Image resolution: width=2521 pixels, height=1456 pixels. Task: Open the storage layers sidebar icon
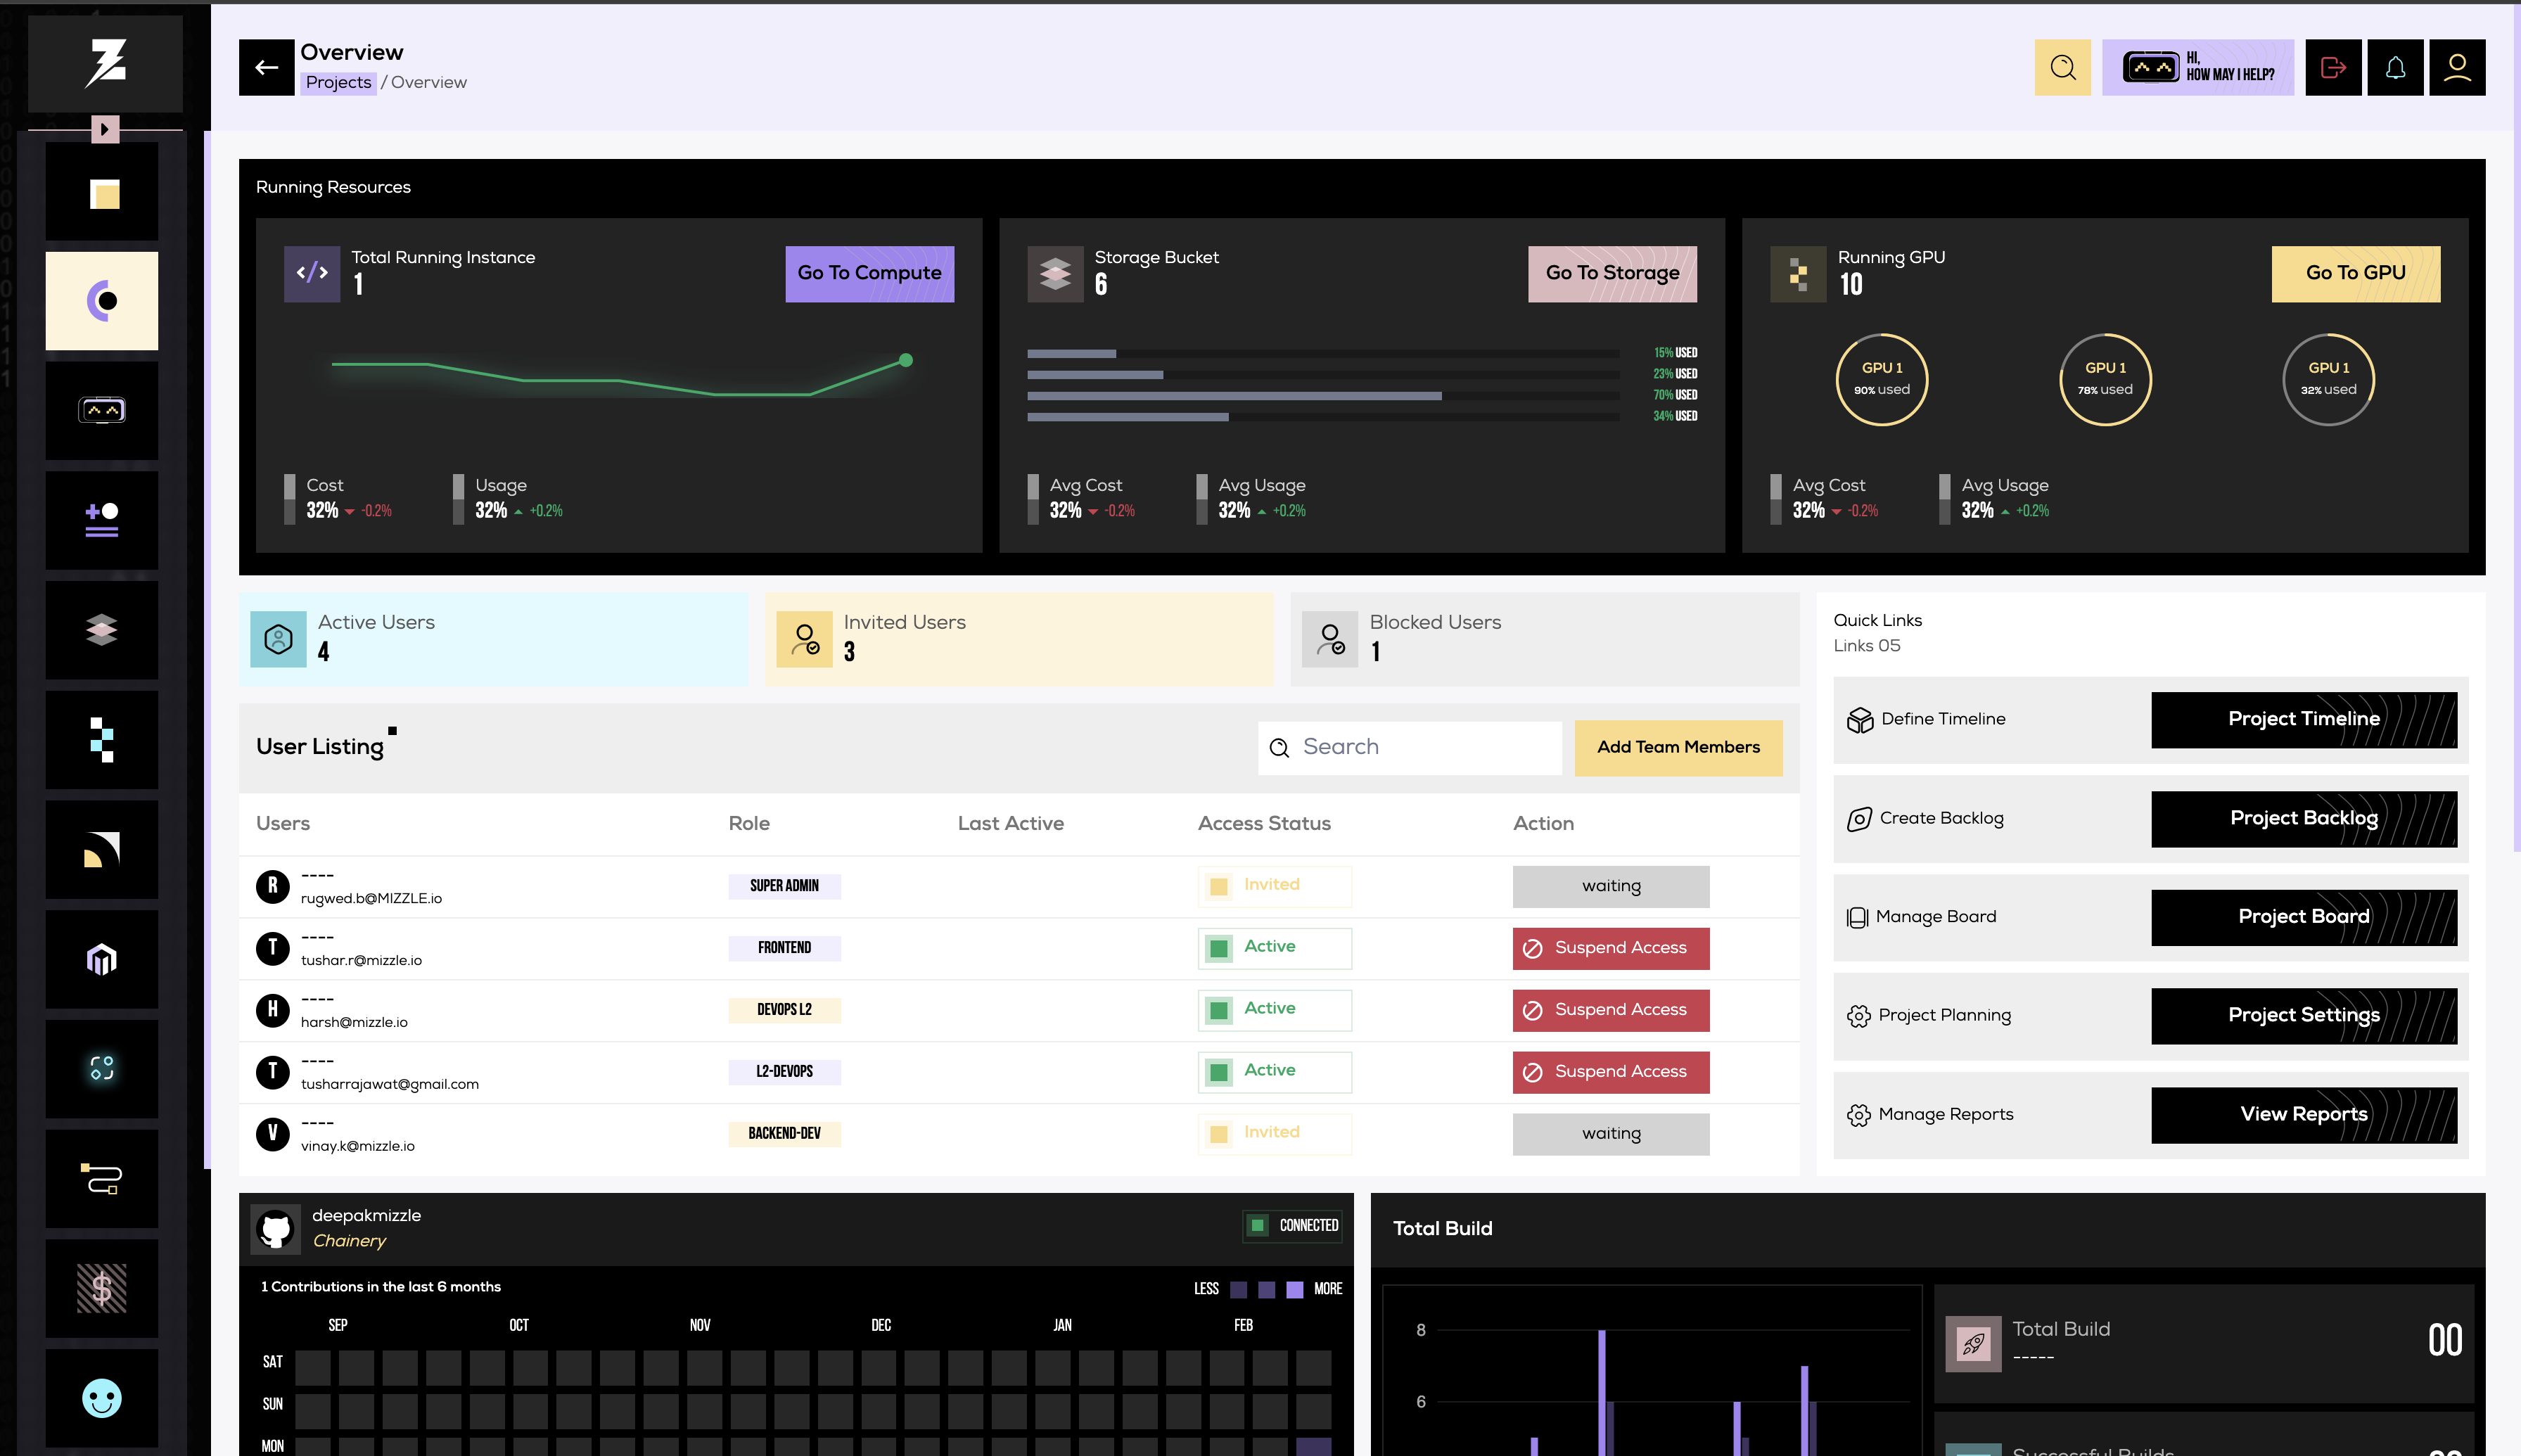102,630
